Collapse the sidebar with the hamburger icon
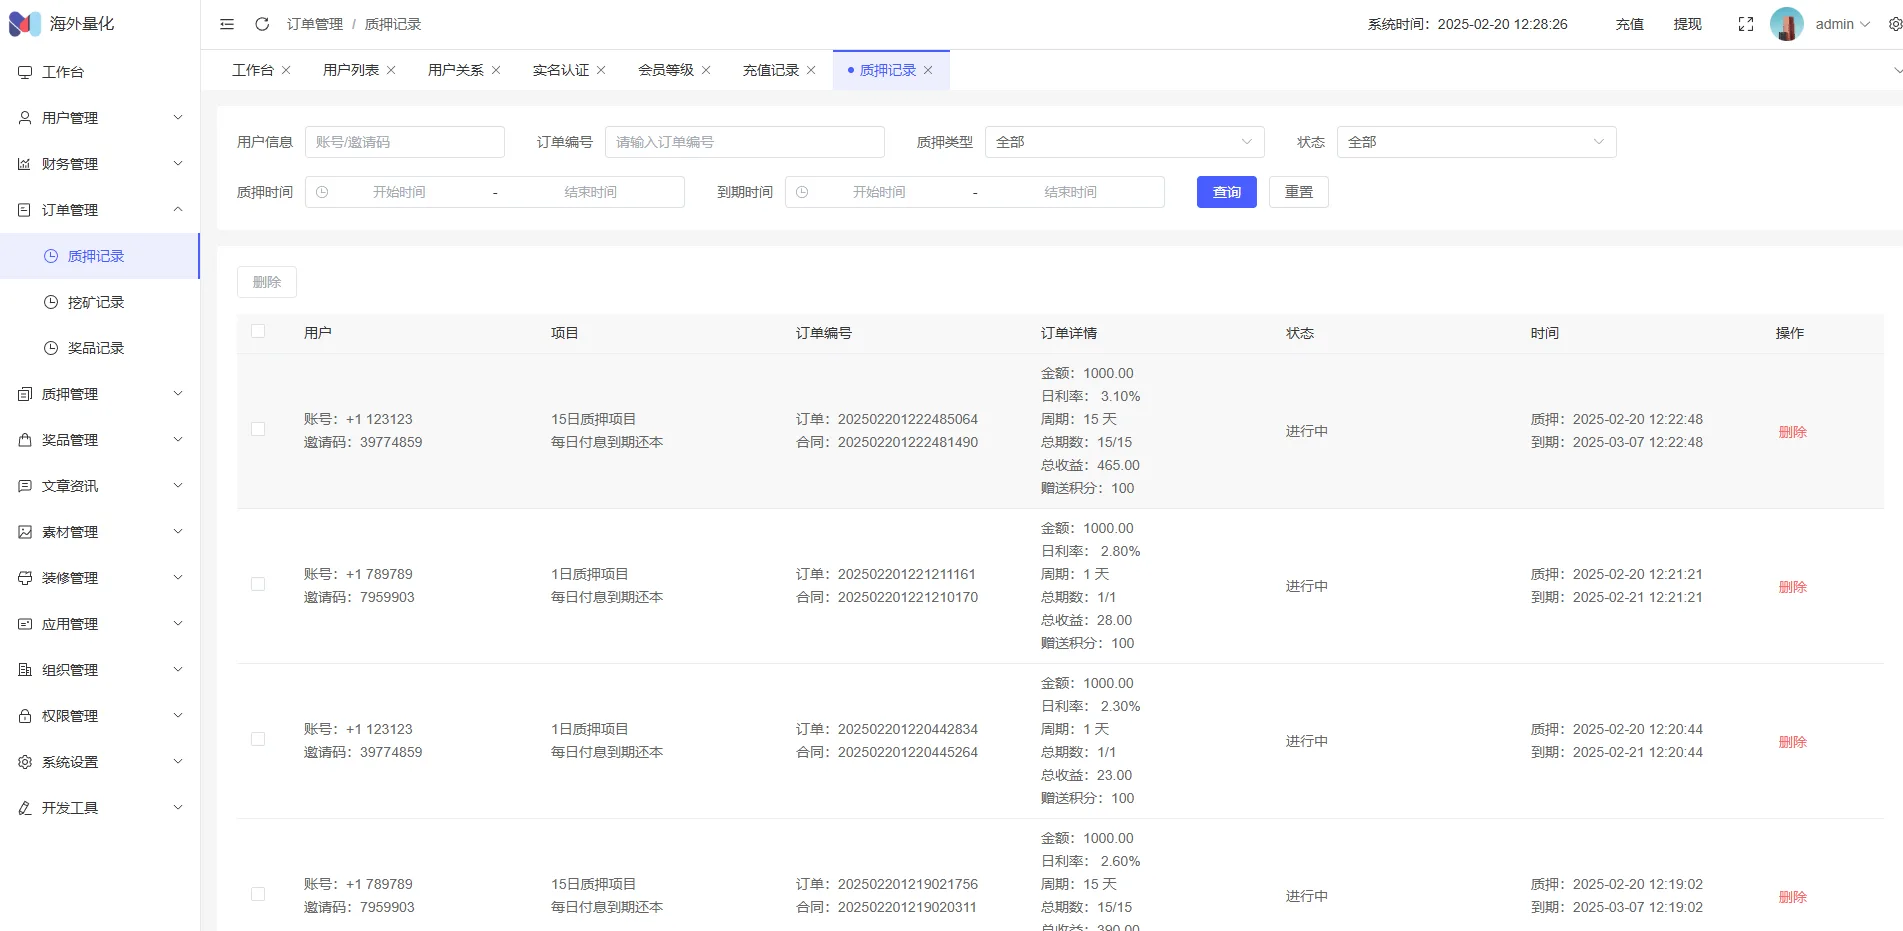 click(x=227, y=24)
